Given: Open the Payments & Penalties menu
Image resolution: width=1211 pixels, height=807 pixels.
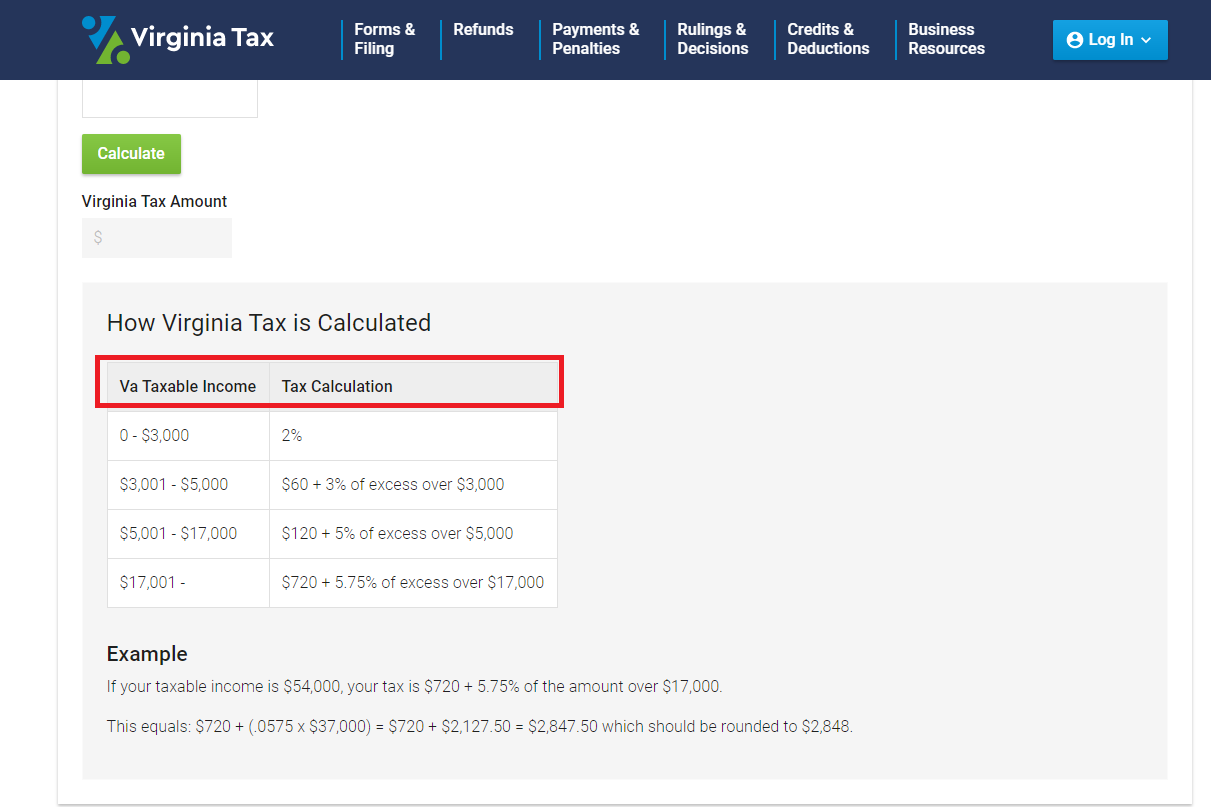Looking at the screenshot, I should [x=595, y=39].
